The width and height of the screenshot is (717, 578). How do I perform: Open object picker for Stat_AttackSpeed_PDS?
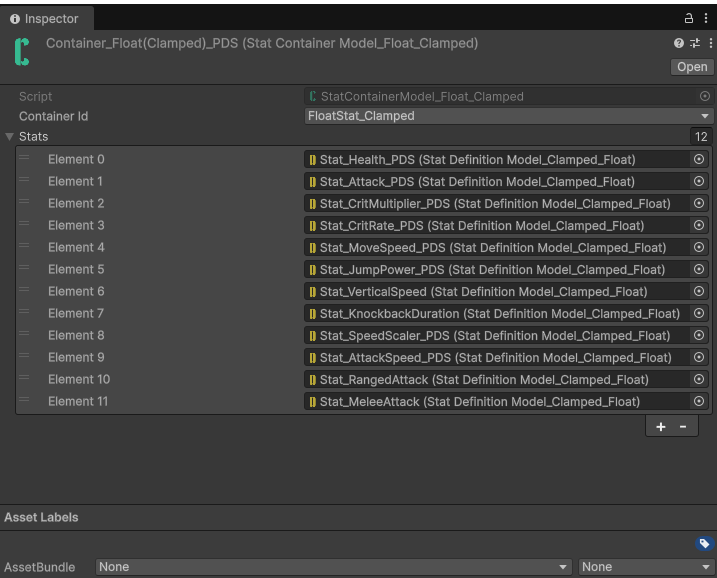(699, 357)
